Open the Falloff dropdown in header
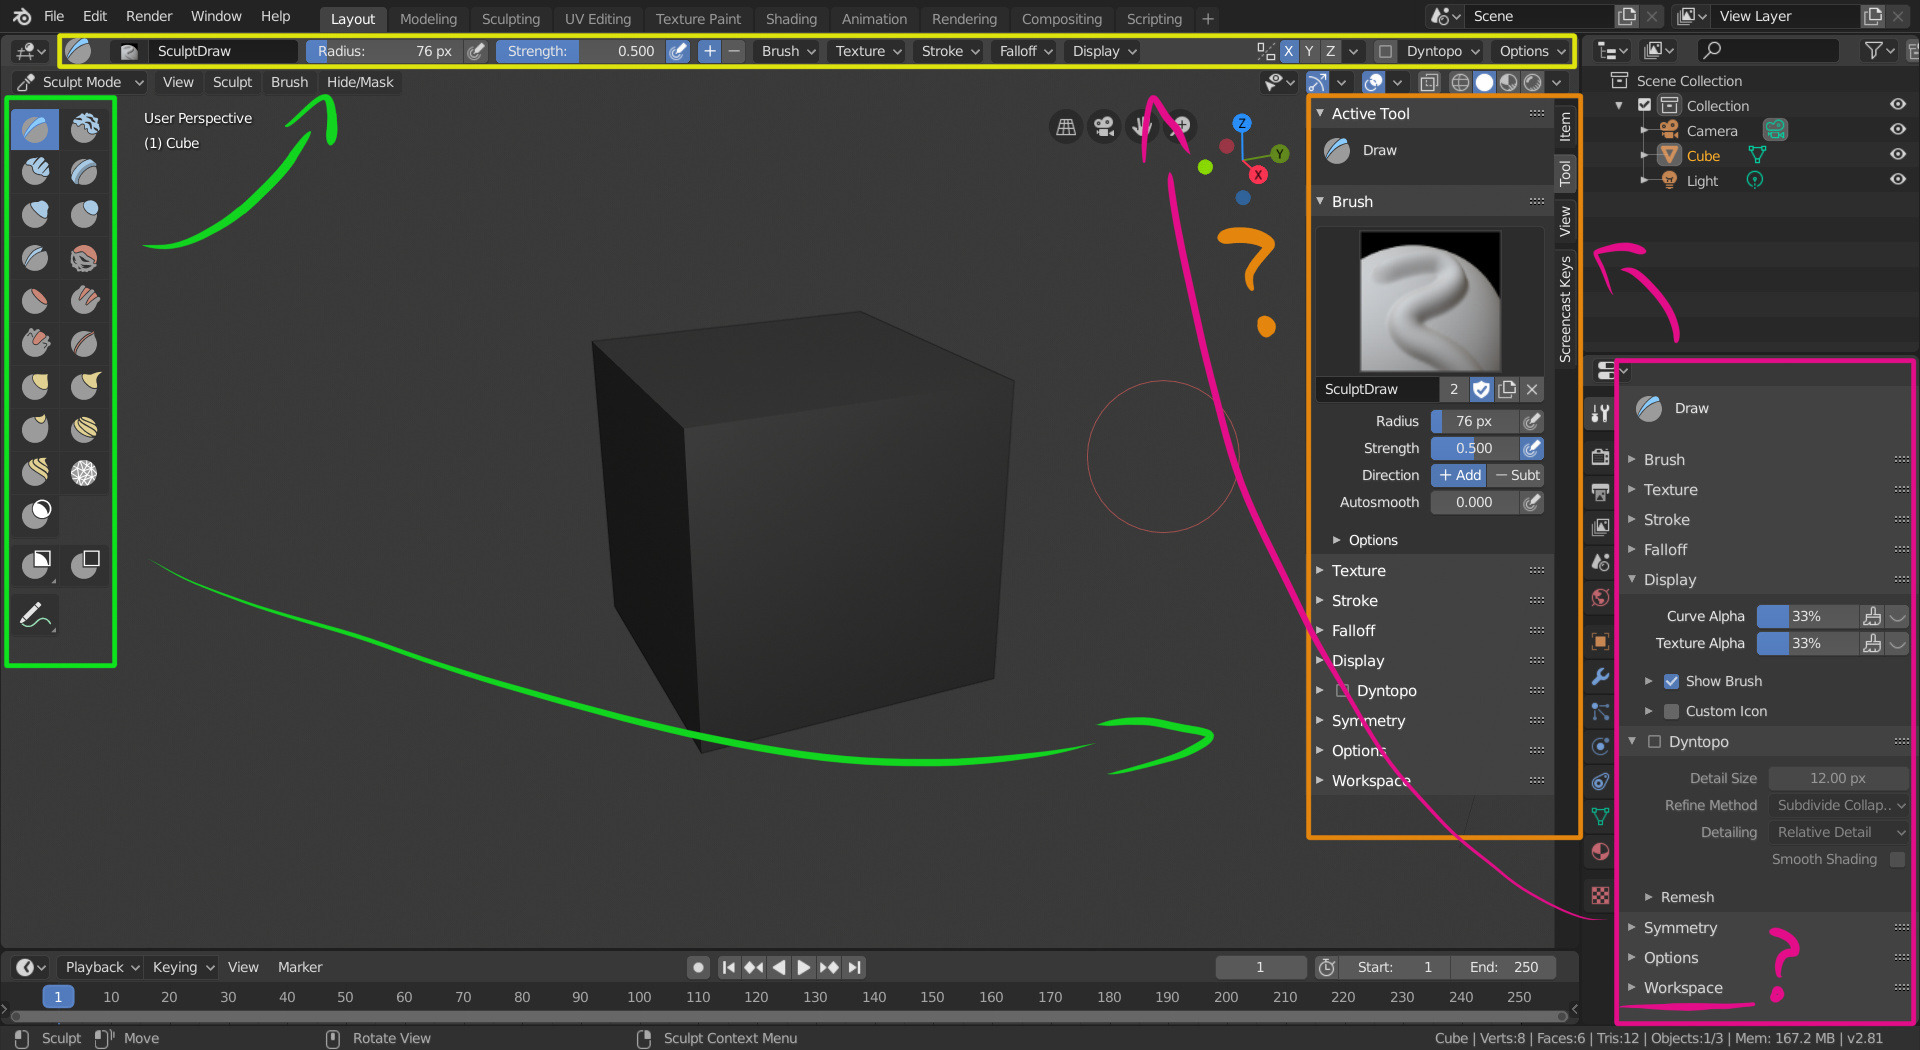Image resolution: width=1920 pixels, height=1050 pixels. (x=1026, y=51)
